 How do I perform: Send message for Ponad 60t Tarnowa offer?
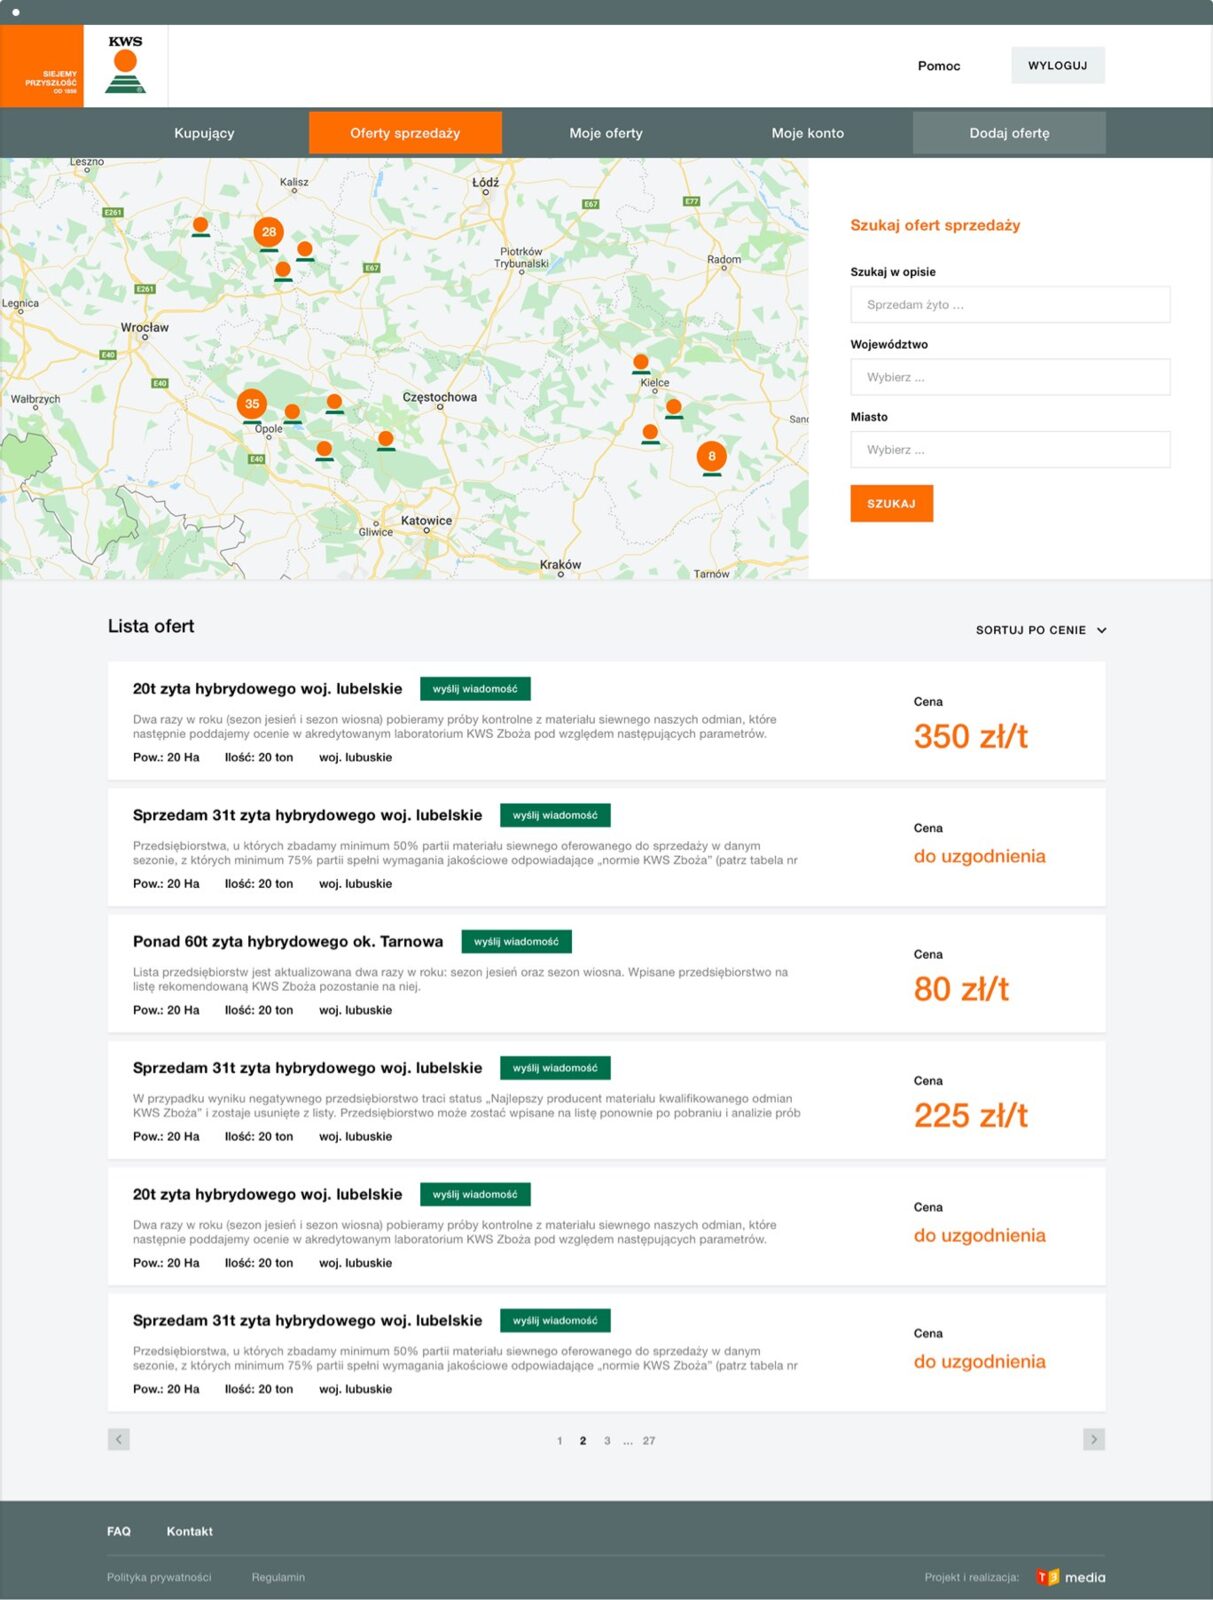click(x=516, y=942)
